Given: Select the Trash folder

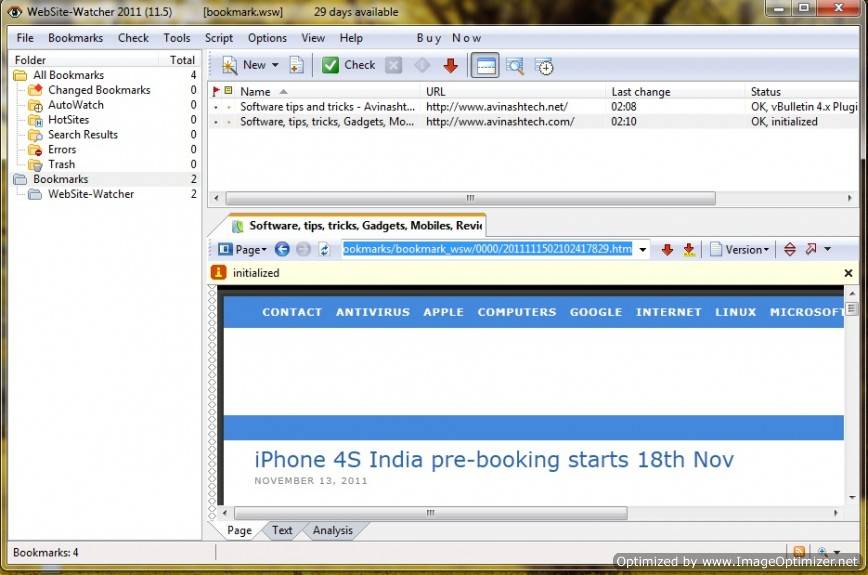Looking at the screenshot, I should click(x=61, y=164).
